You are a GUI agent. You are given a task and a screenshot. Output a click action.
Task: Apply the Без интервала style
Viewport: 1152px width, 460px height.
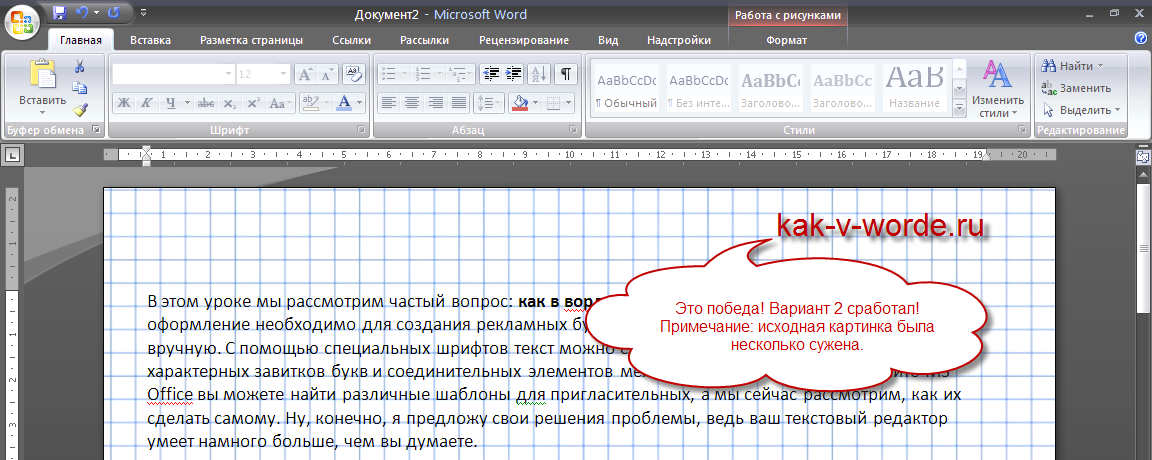click(699, 88)
